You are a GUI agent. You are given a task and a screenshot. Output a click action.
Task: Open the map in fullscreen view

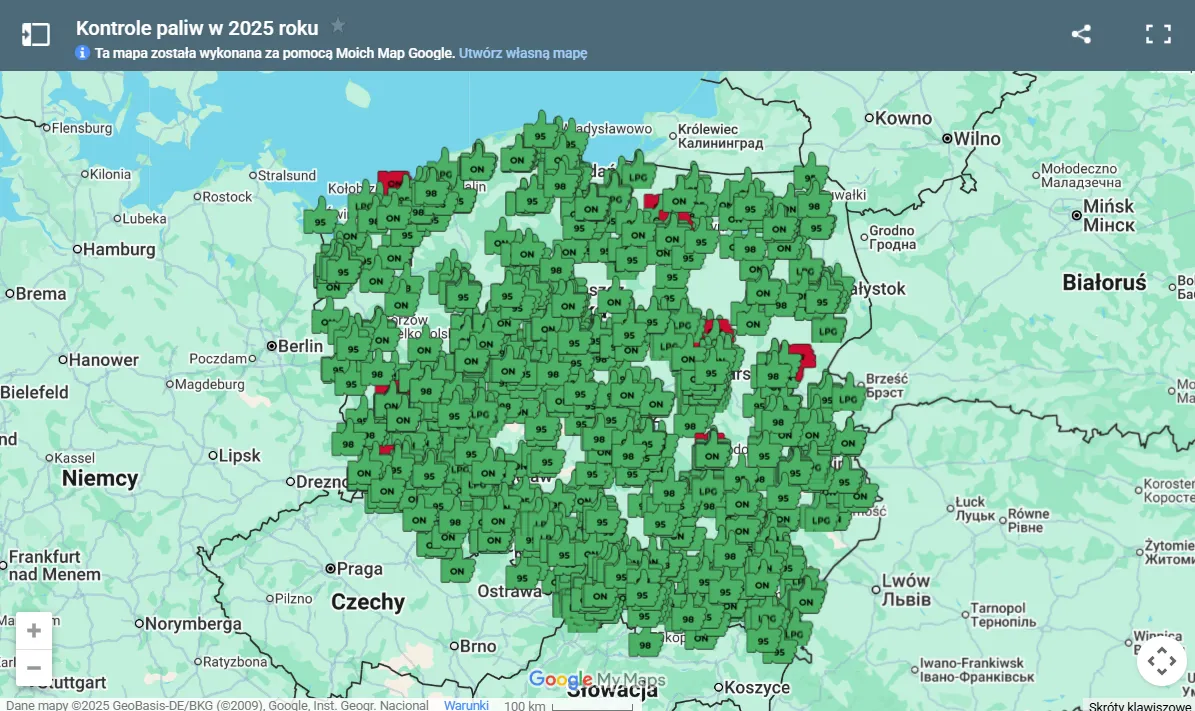[x=1158, y=34]
